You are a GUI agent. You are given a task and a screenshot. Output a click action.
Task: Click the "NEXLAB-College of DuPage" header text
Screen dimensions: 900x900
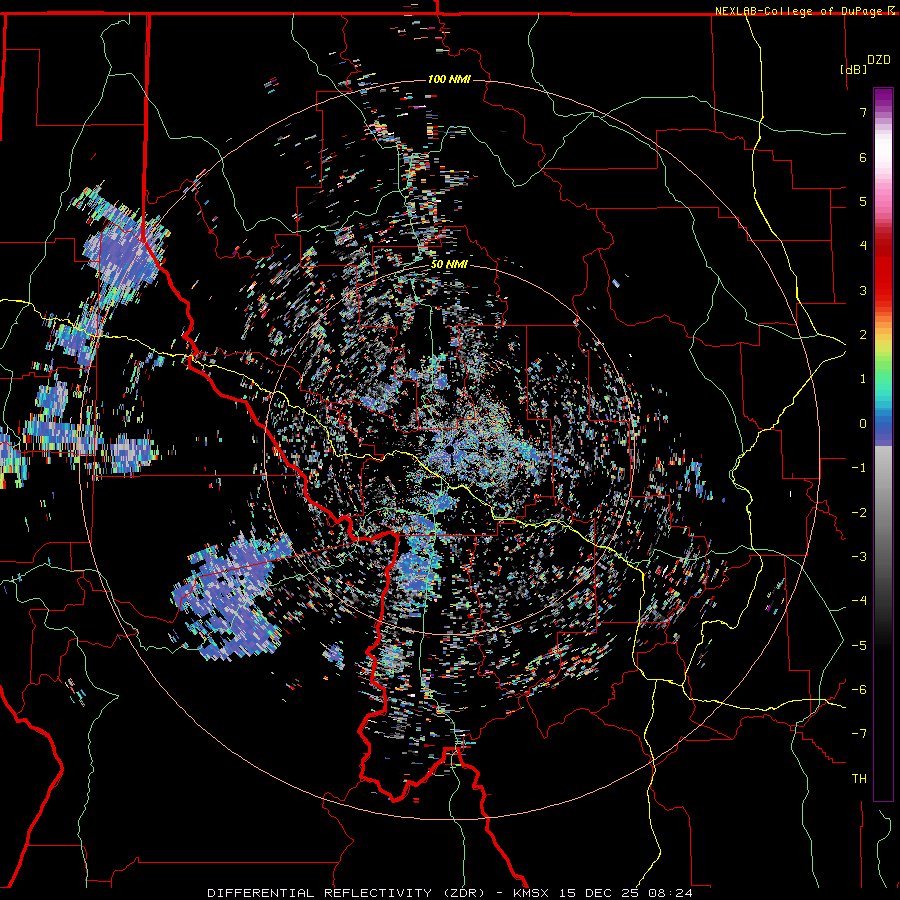pos(798,11)
